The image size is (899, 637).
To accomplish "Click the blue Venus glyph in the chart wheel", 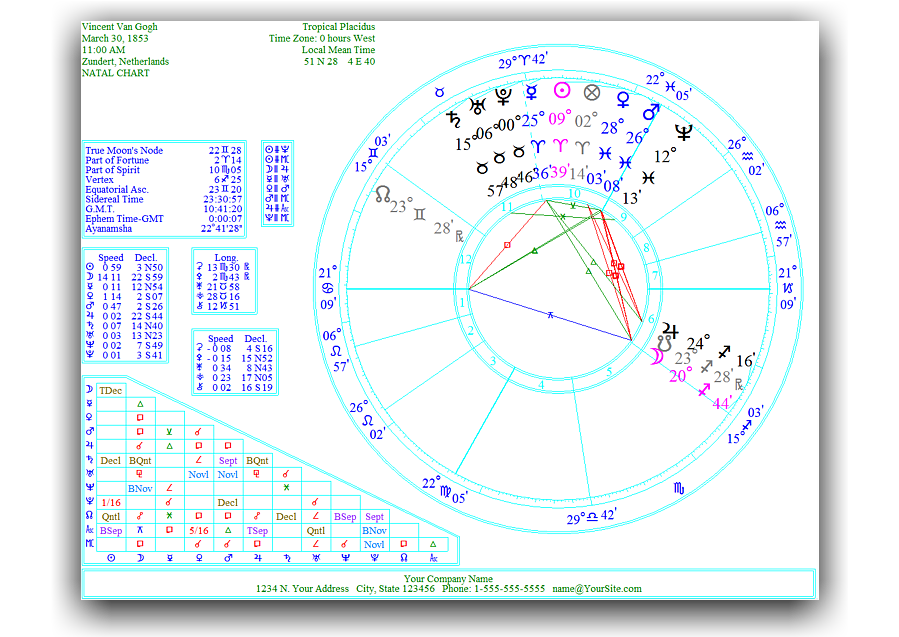I will pyautogui.click(x=622, y=99).
